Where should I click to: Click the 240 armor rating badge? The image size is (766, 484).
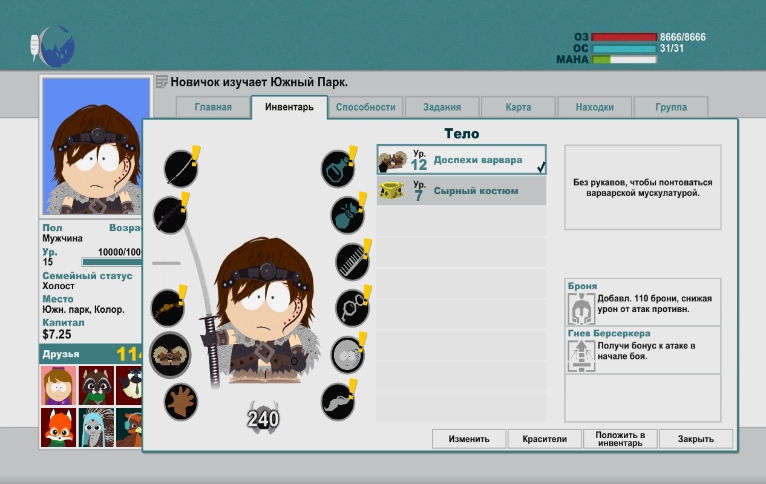coord(263,418)
